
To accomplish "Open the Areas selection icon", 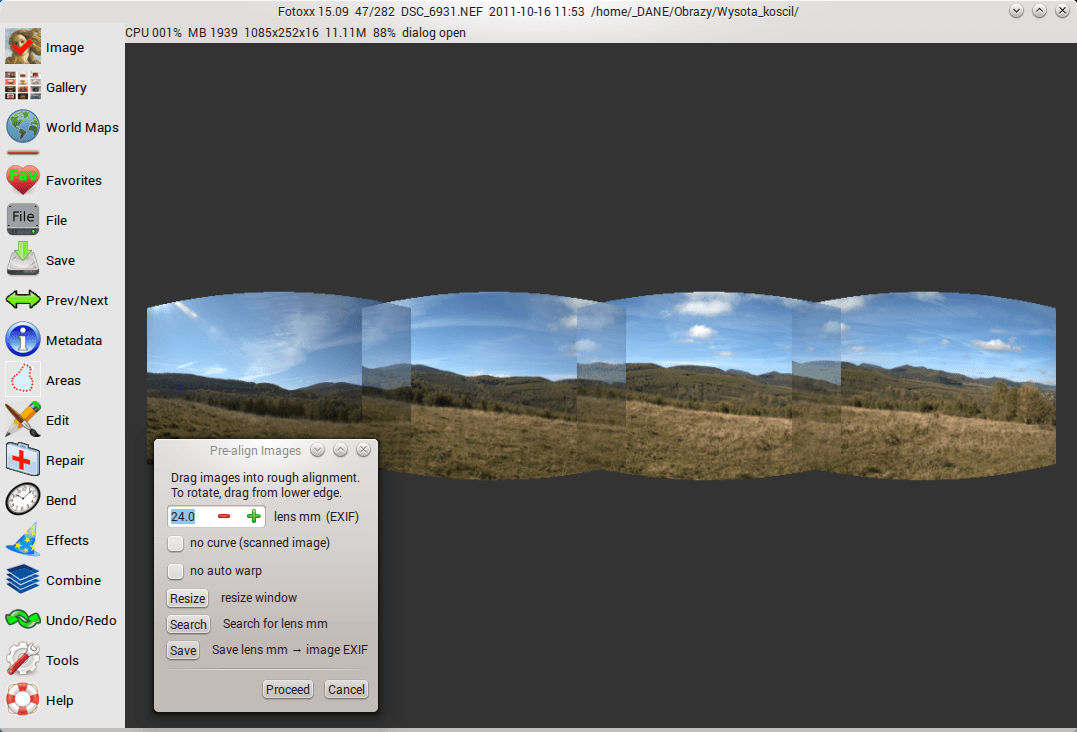I will [x=23, y=379].
